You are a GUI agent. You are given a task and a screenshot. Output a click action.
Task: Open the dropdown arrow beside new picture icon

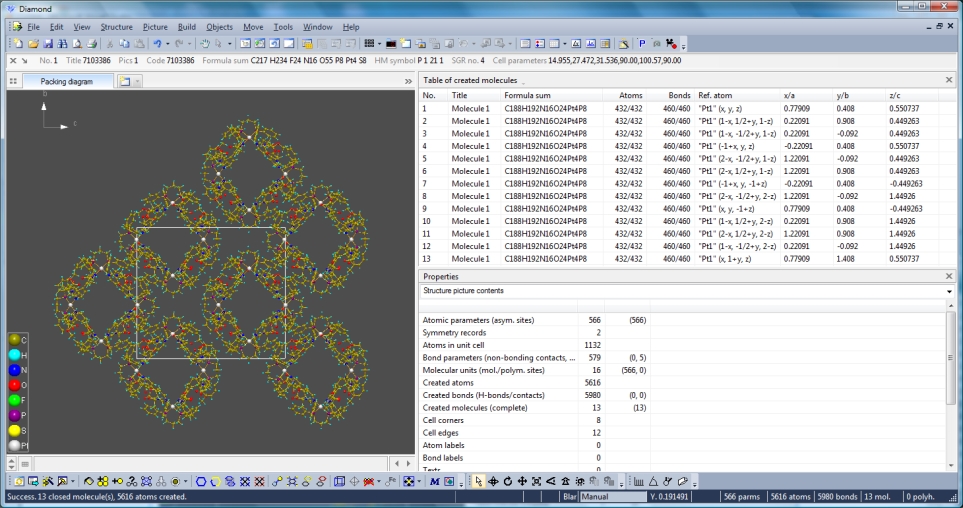point(138,81)
